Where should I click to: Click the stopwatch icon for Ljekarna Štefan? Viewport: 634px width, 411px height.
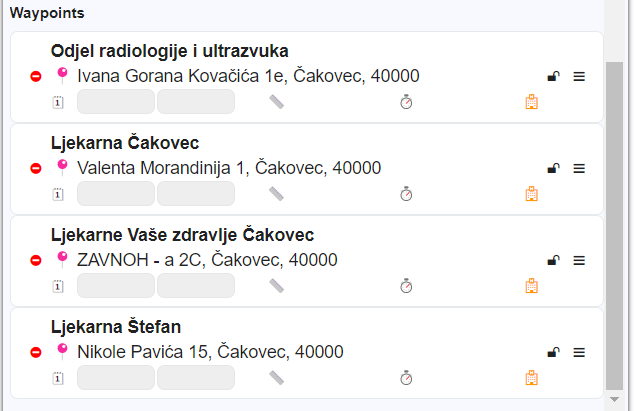(406, 378)
